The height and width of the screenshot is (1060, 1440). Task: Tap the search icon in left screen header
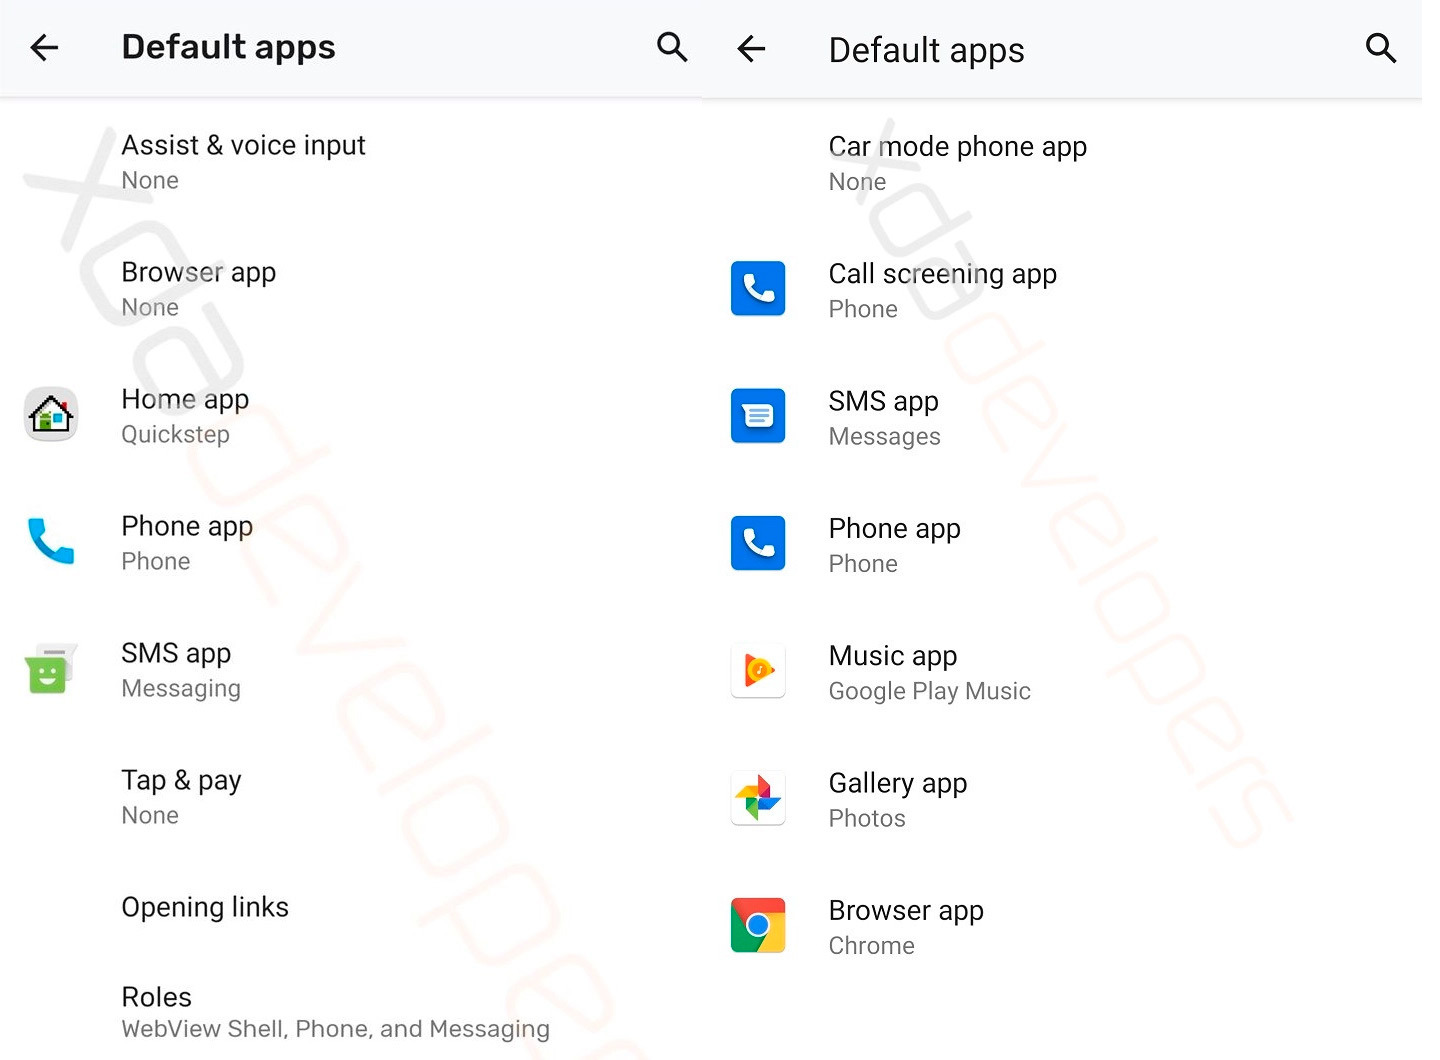pos(672,47)
